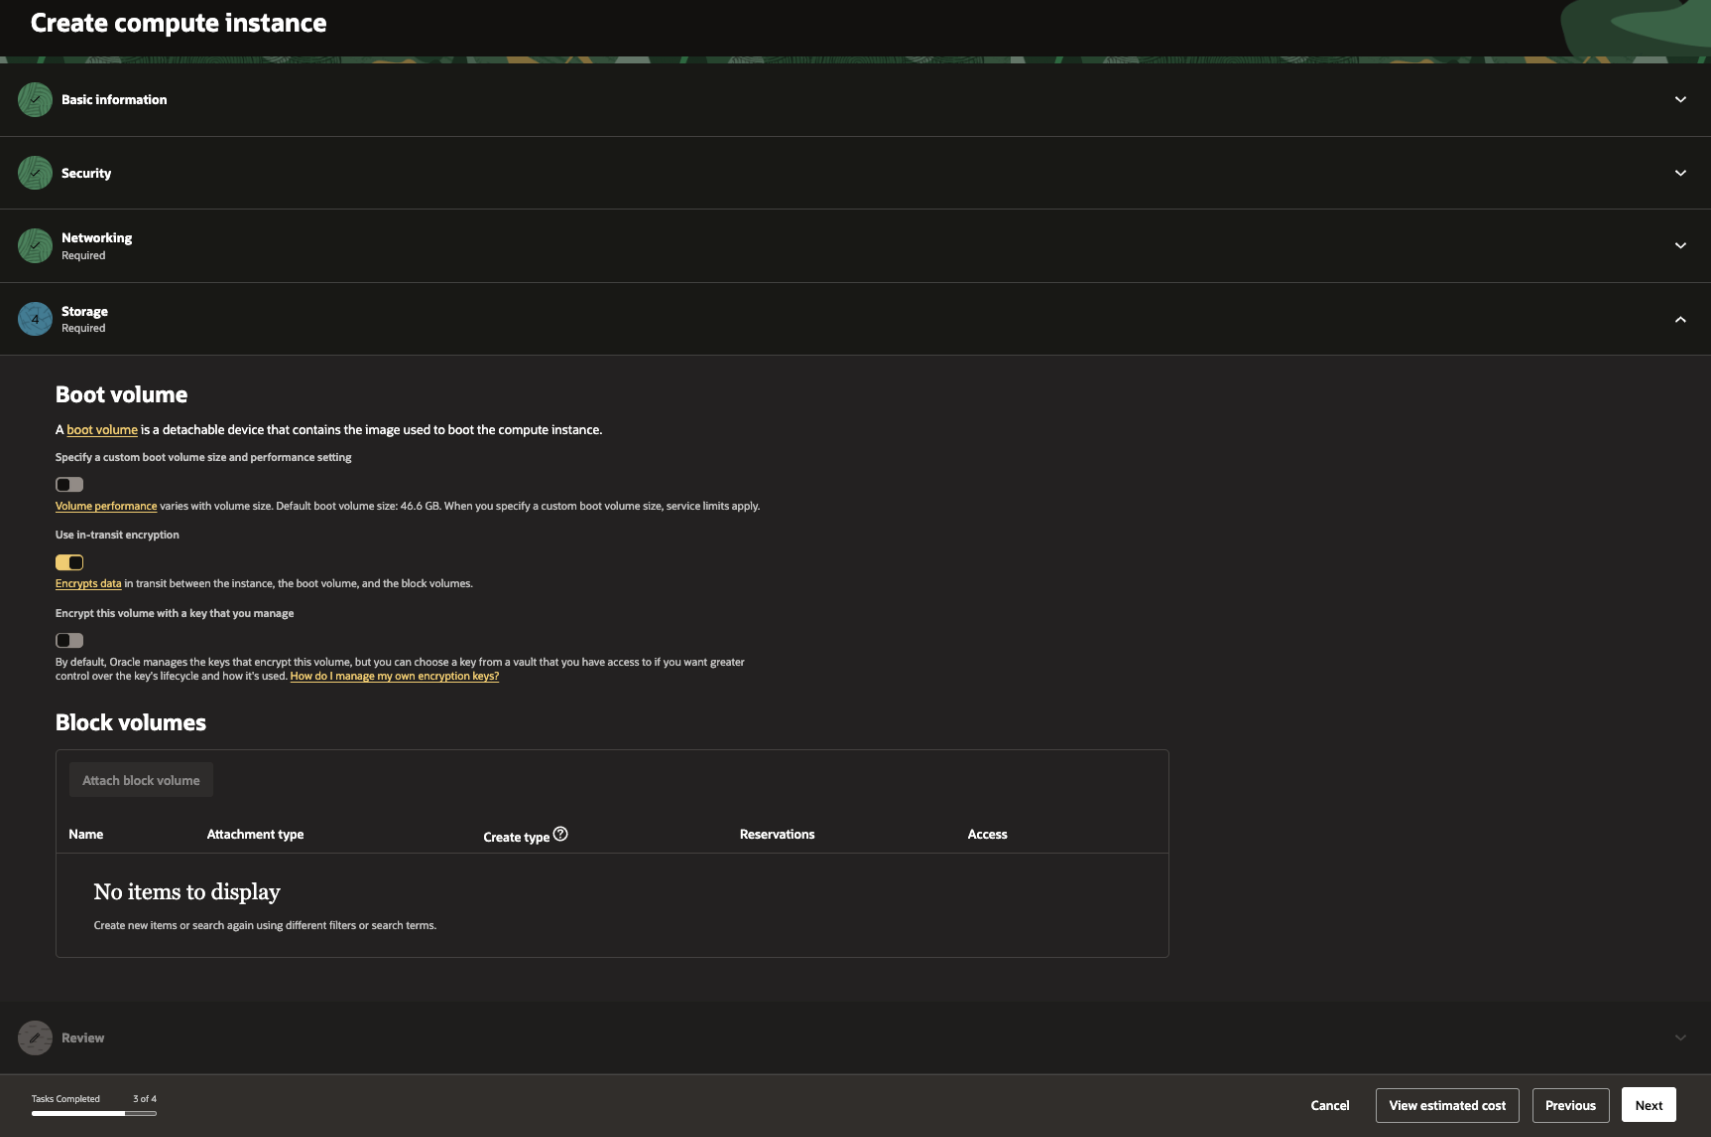Go back with the Previous button
This screenshot has width=1711, height=1137.
pyautogui.click(x=1570, y=1105)
